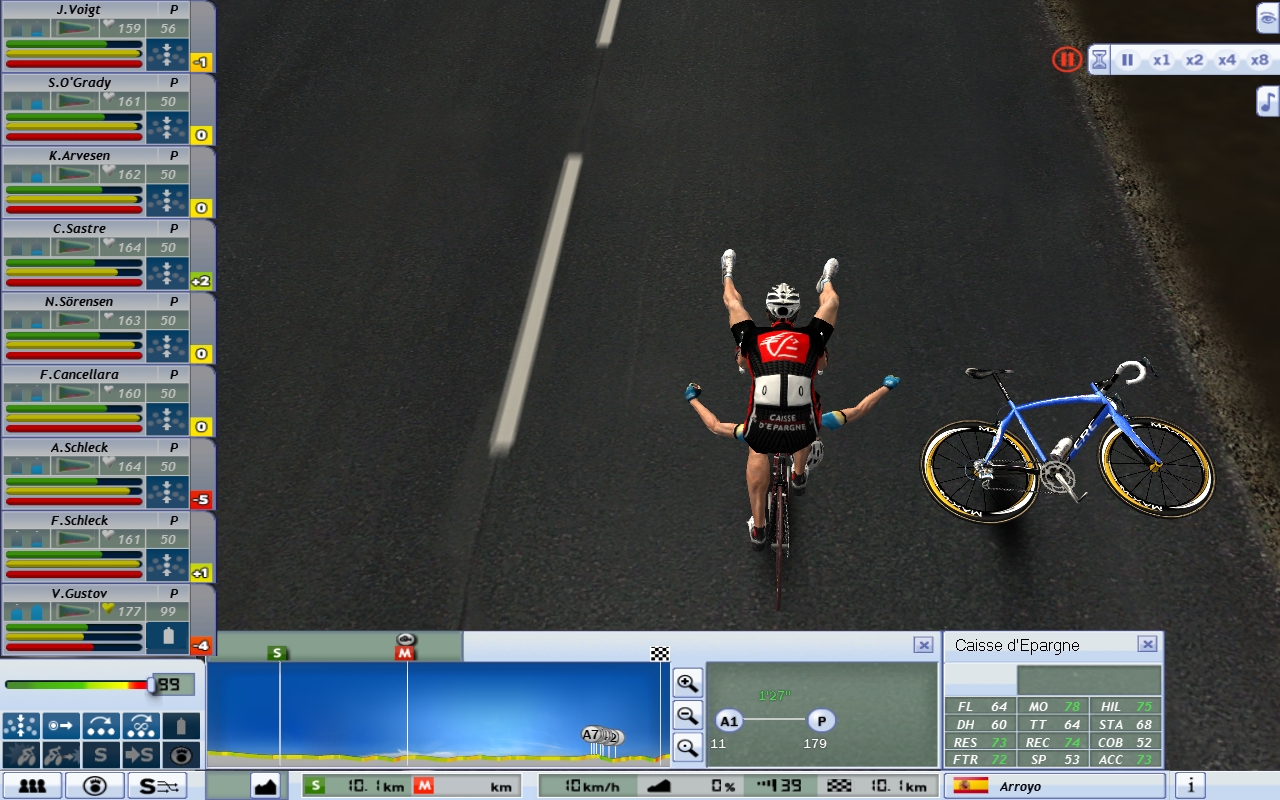Image resolution: width=1280 pixels, height=800 pixels.
Task: Click the relay riders order icon
Action: coord(100,726)
